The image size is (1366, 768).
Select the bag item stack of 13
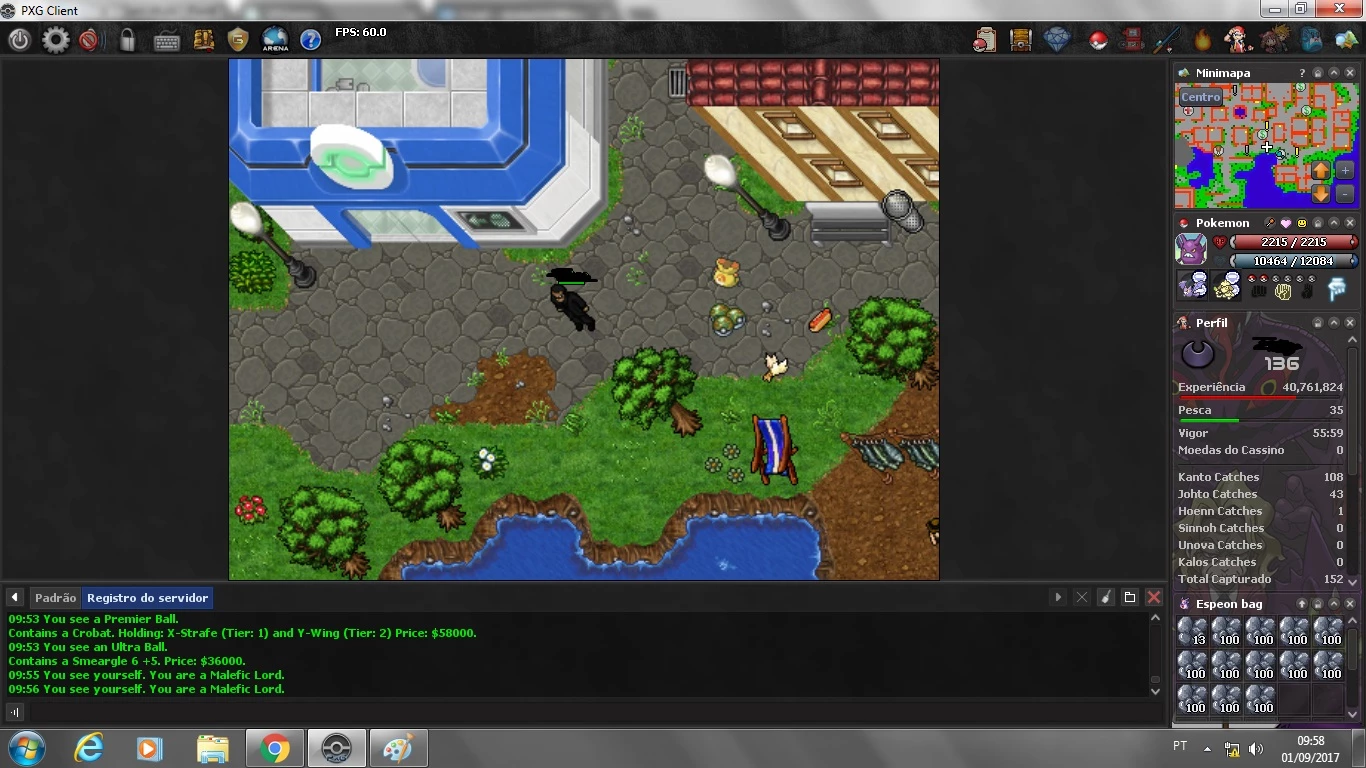[x=1192, y=632]
